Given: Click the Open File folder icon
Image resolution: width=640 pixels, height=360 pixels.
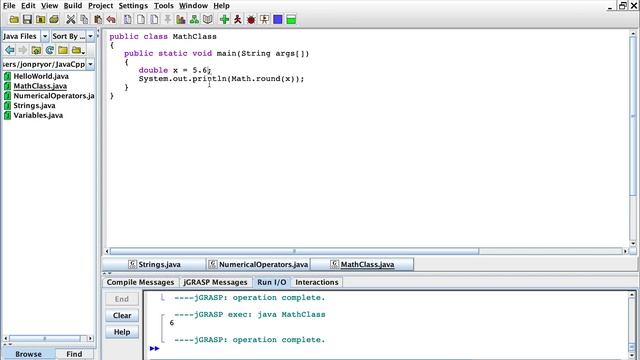Looking at the screenshot, I should (x=14, y=19).
